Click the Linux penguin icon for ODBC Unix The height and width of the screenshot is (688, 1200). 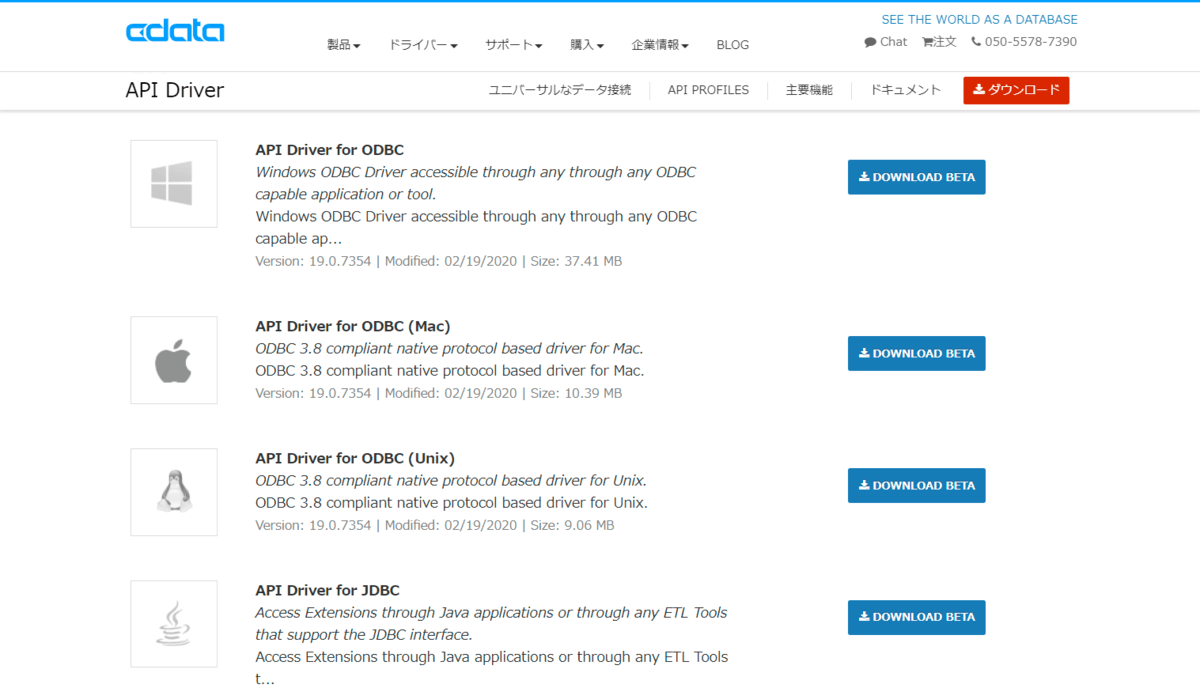pos(174,492)
